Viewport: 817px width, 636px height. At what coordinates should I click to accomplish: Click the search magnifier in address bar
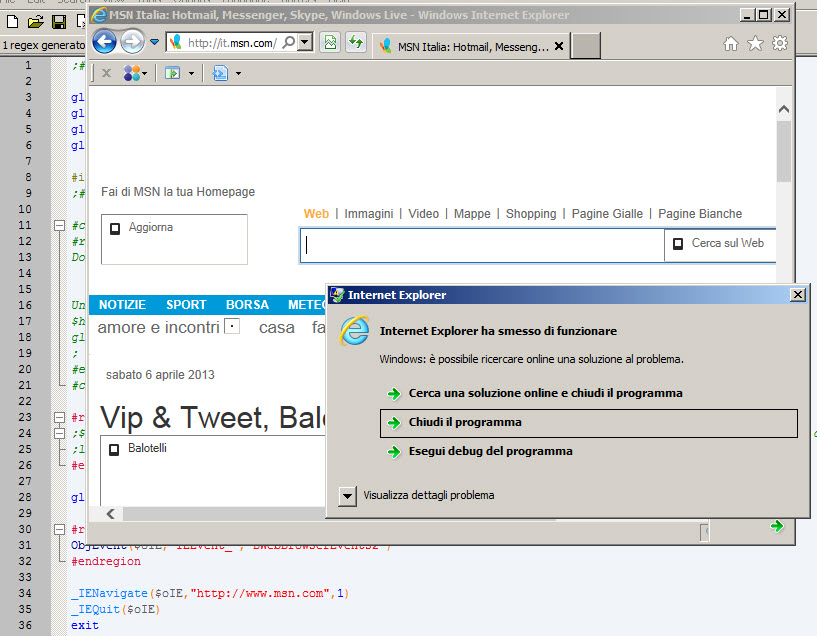click(x=288, y=42)
